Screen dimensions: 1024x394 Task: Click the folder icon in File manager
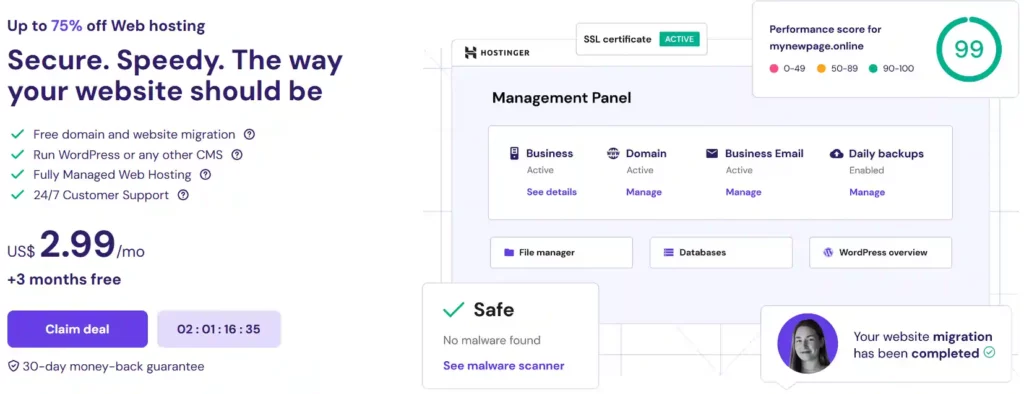(509, 252)
